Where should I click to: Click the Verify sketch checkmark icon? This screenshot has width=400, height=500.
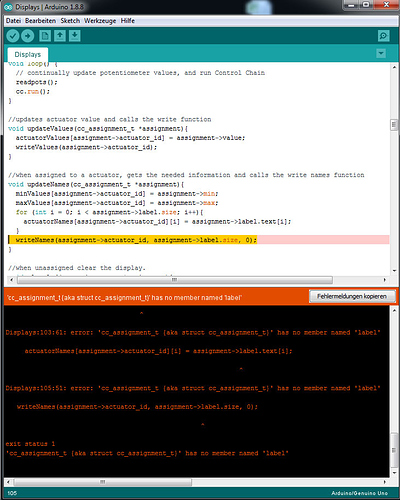(x=13, y=36)
